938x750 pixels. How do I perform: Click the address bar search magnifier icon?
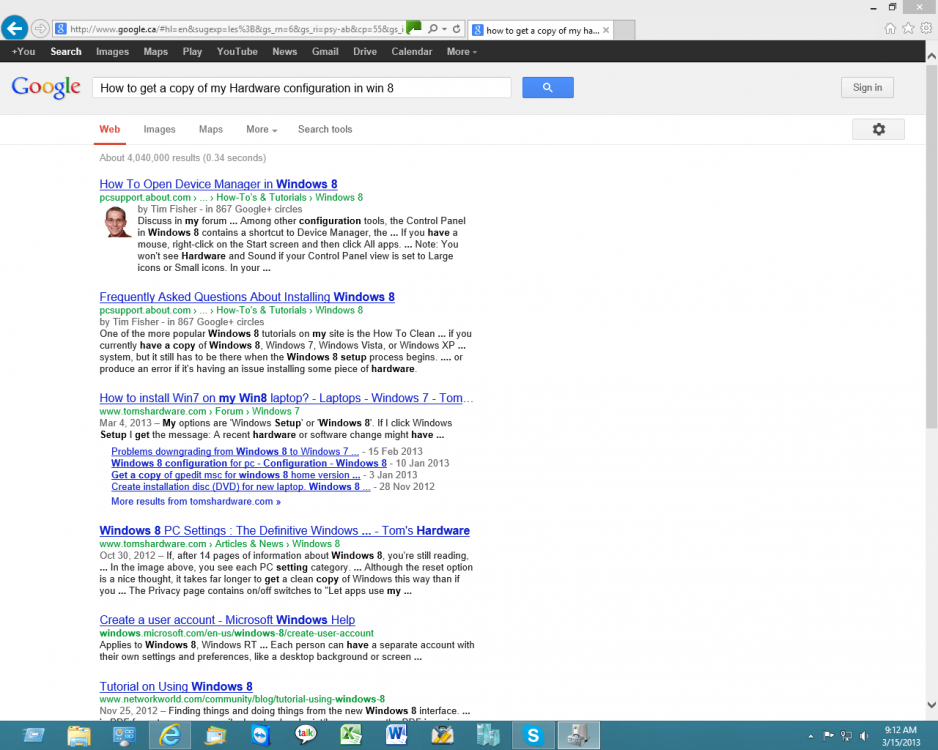[433, 29]
